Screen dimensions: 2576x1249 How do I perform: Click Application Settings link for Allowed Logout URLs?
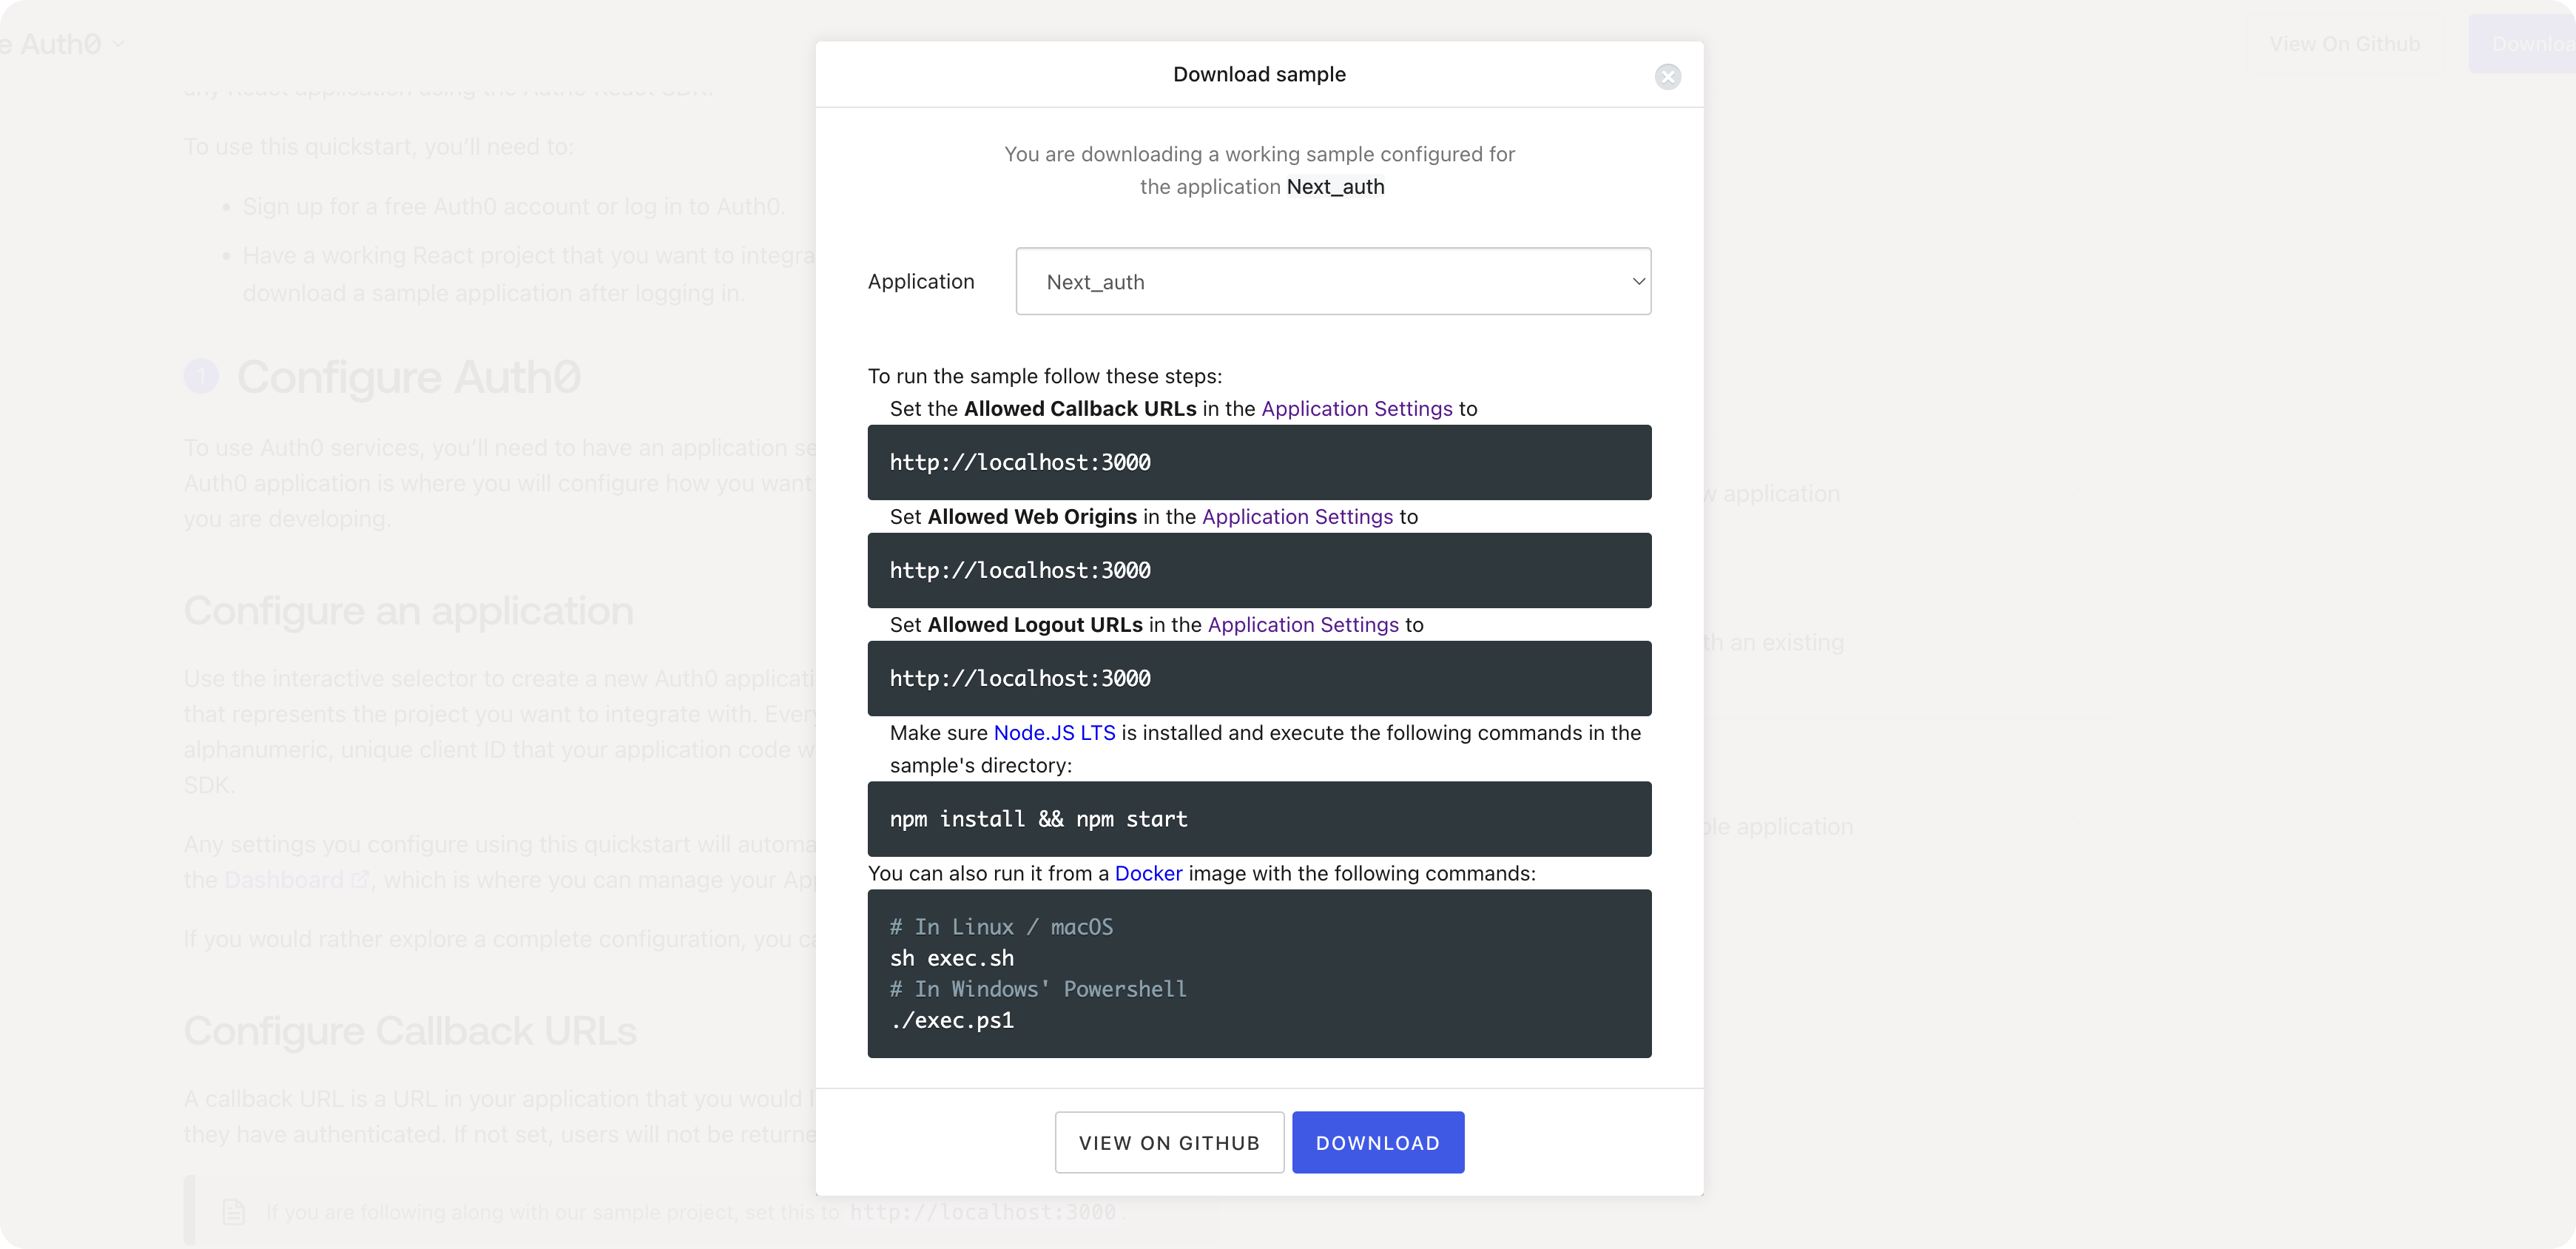[1301, 624]
